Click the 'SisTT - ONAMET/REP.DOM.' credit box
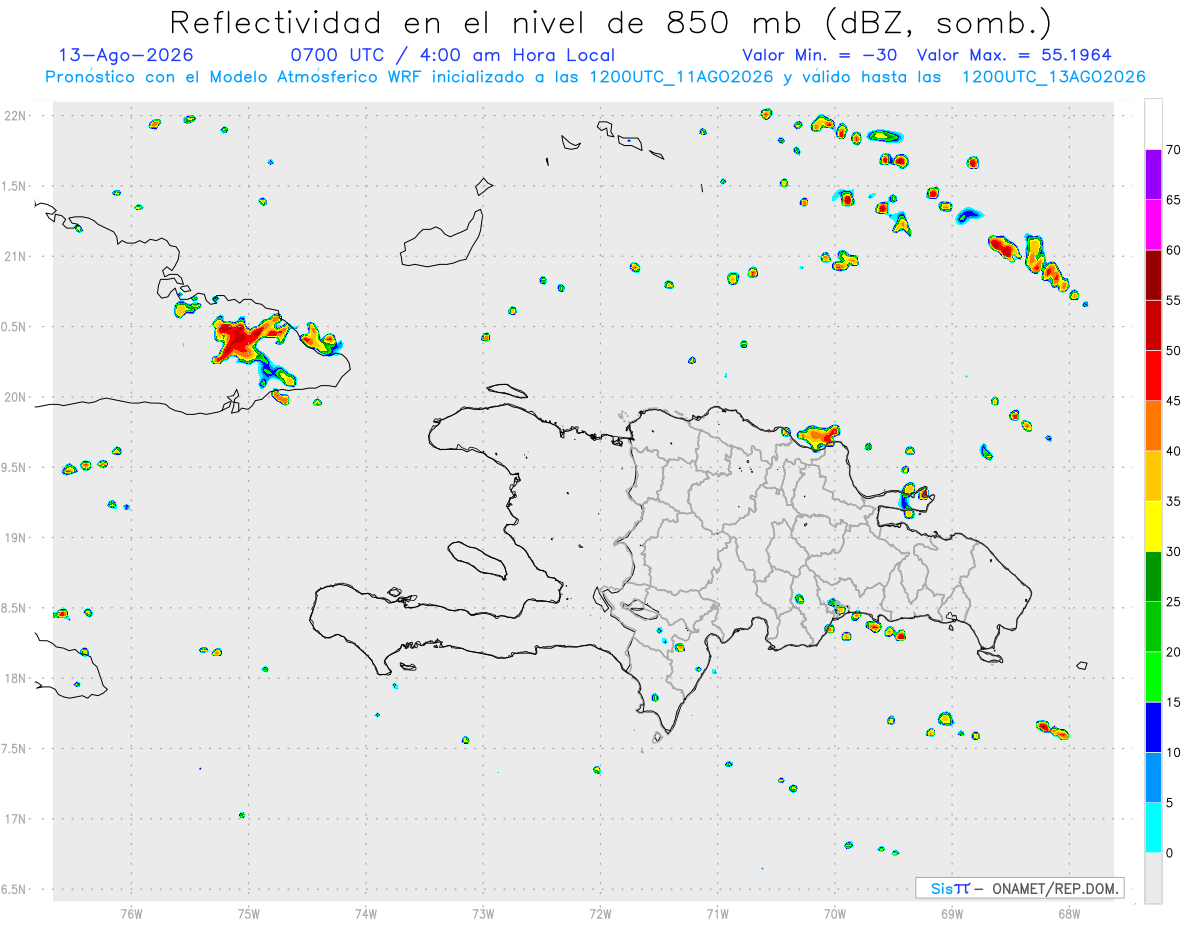1200x927 pixels. coord(1019,888)
